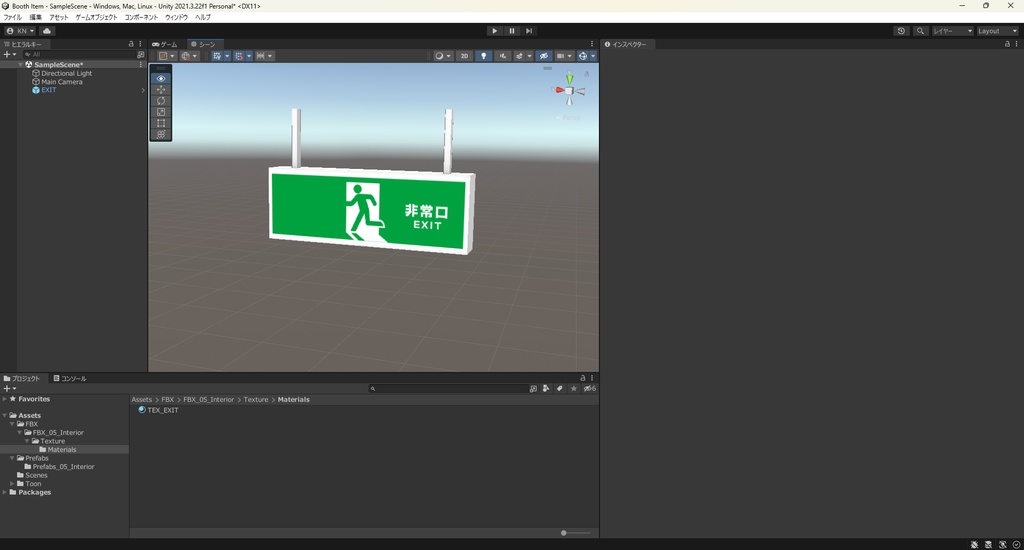Switch to the Console (コンソール) tab
This screenshot has height=550, width=1024.
(70, 378)
